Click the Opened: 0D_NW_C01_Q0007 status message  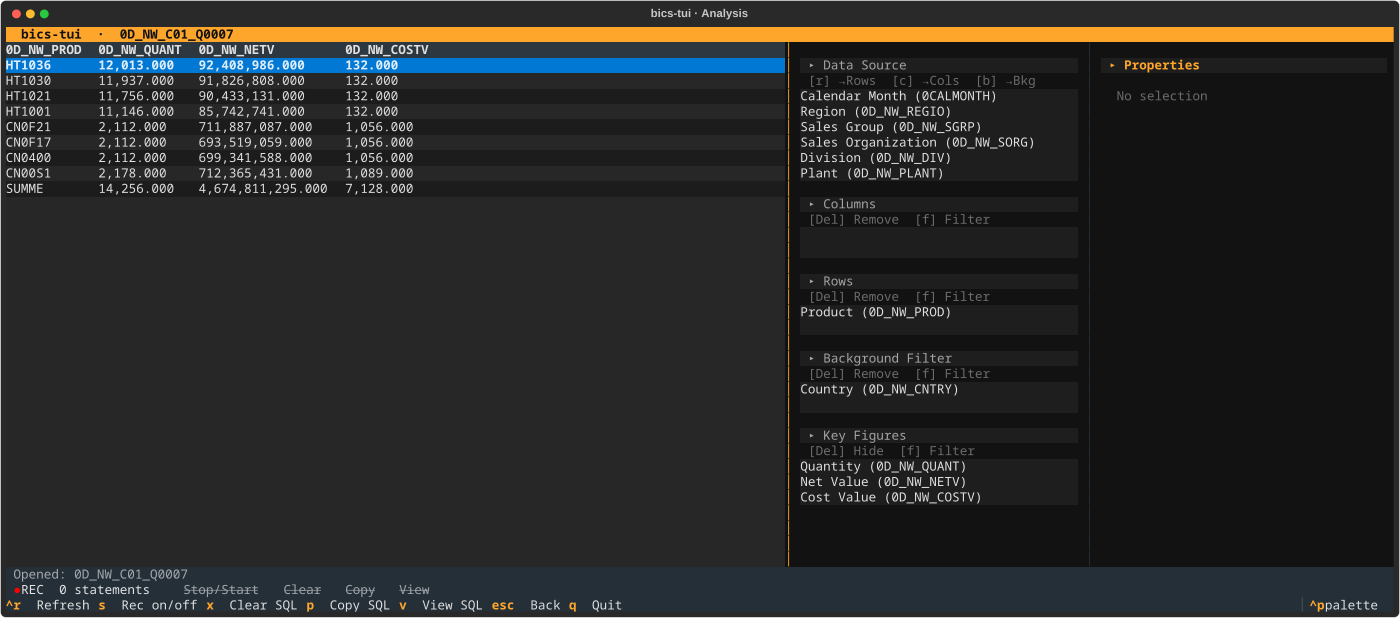[x=100, y=575]
